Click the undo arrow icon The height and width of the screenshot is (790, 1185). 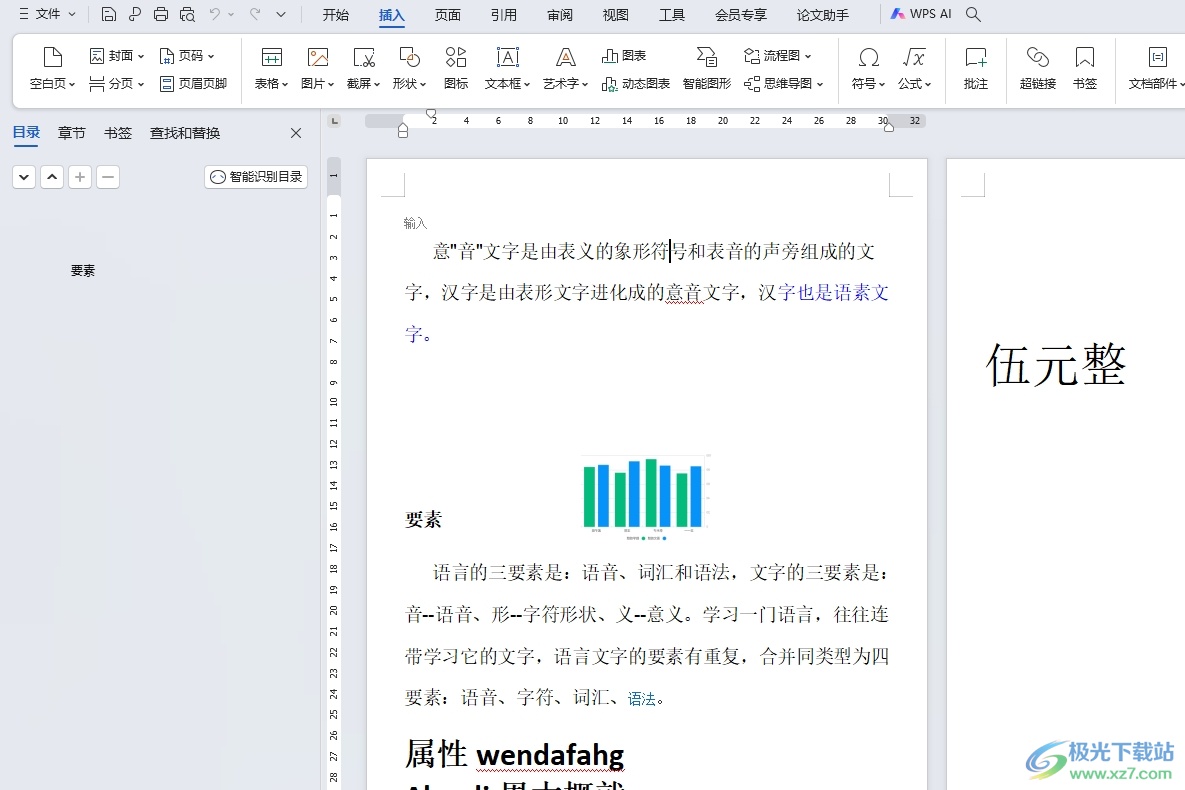(x=215, y=14)
